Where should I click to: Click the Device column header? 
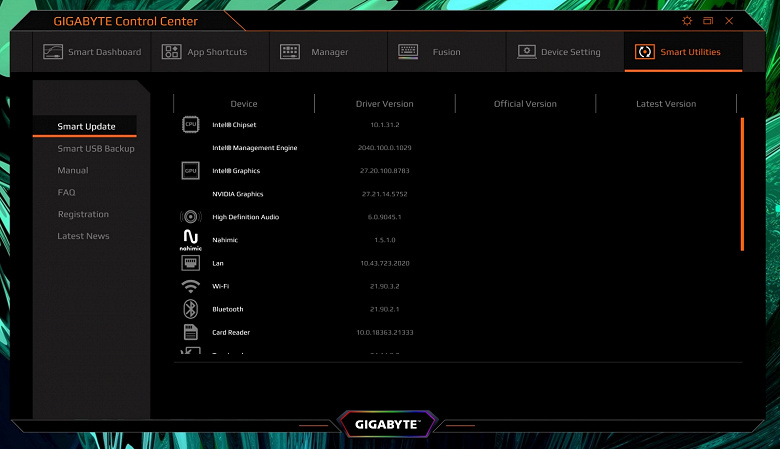click(244, 104)
